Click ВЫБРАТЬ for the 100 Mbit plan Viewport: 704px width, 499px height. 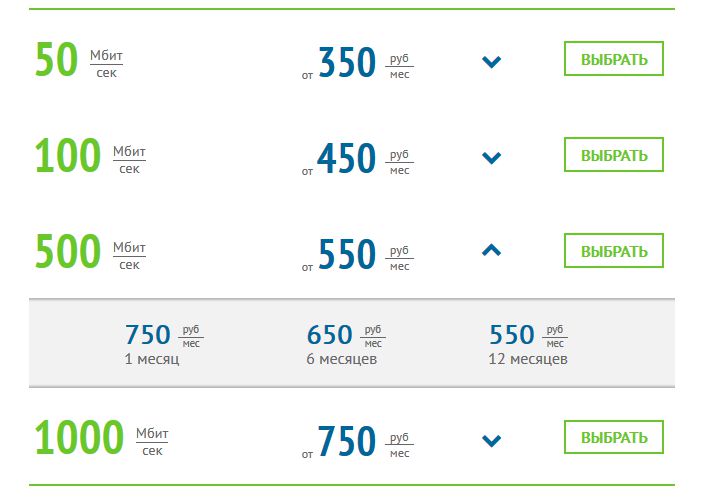[614, 155]
